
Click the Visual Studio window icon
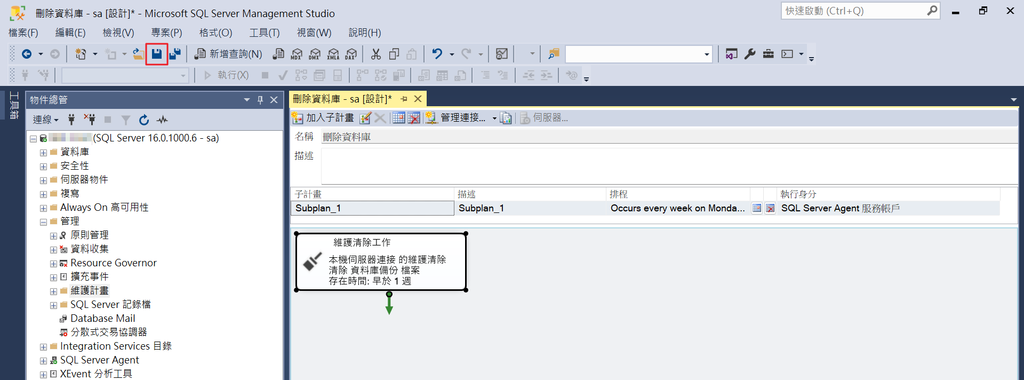click(732, 54)
